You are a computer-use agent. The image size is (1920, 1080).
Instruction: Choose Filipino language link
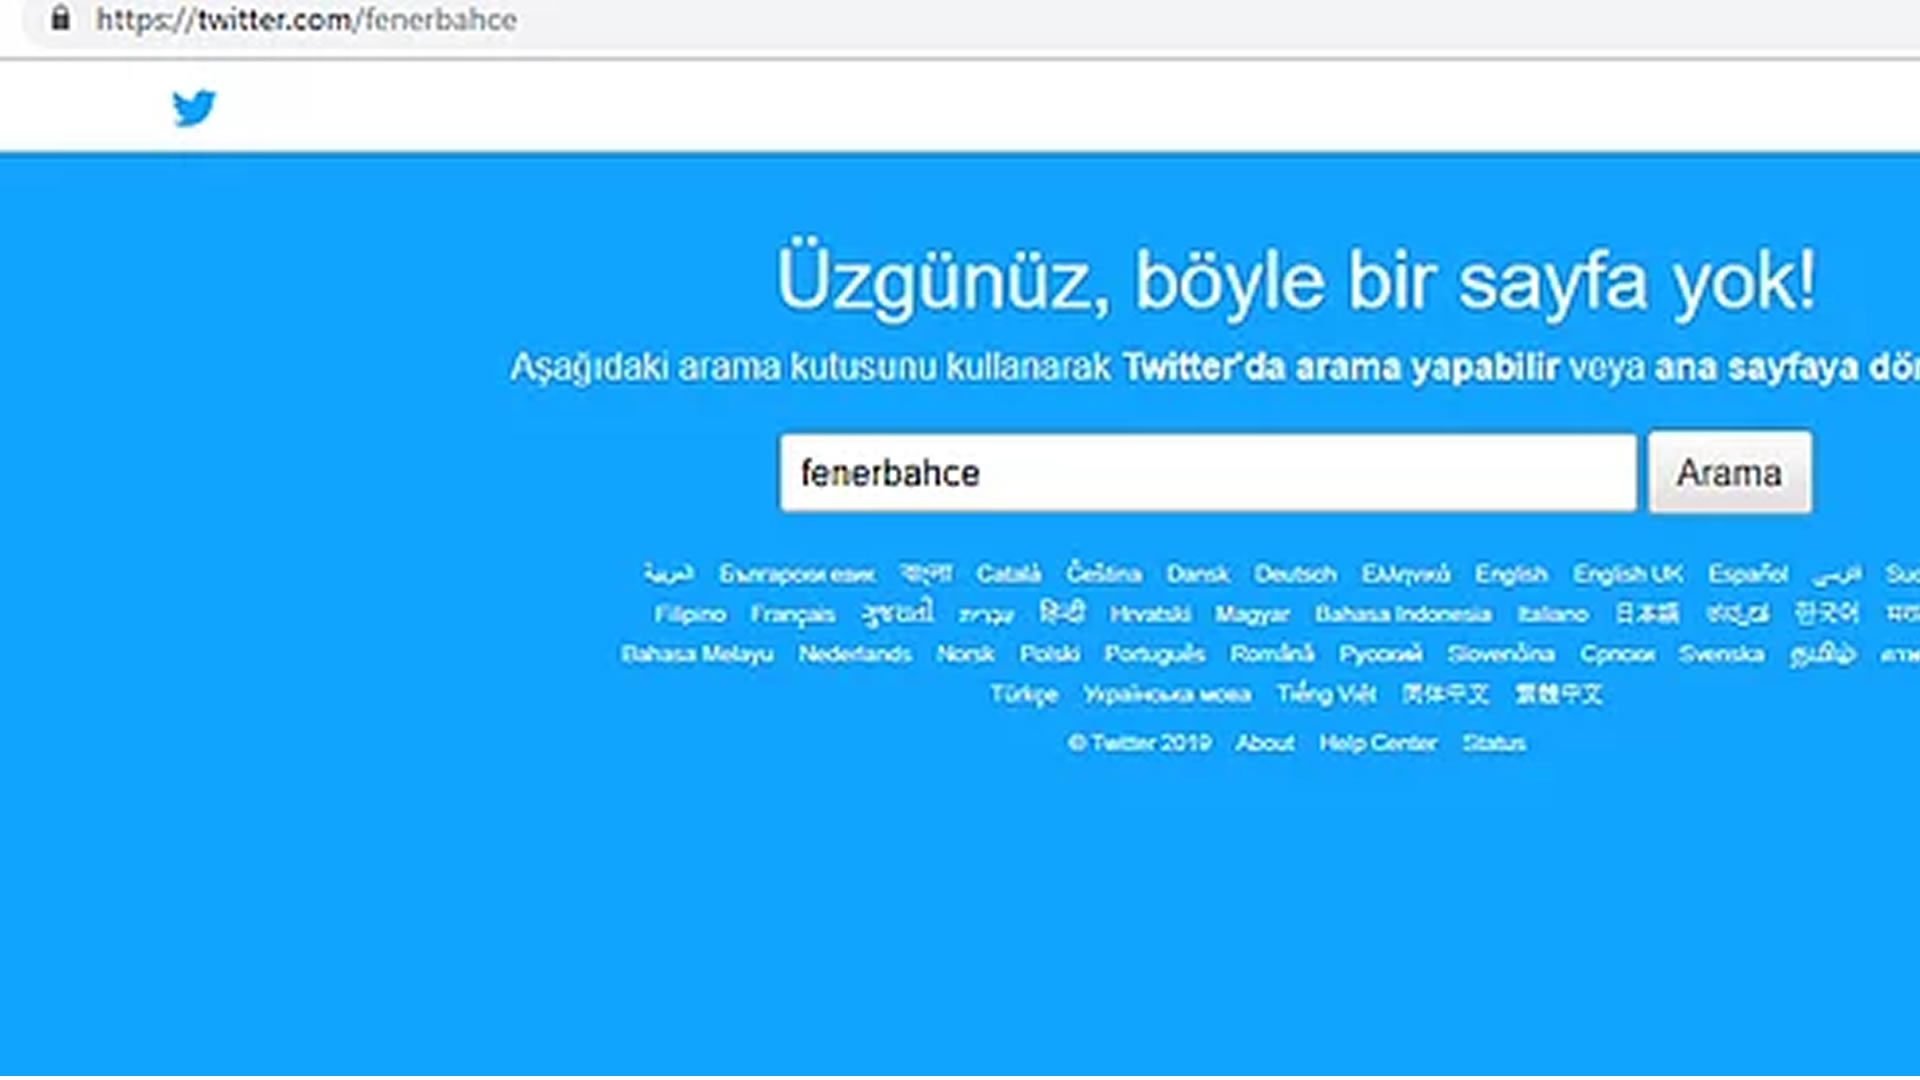coord(690,614)
